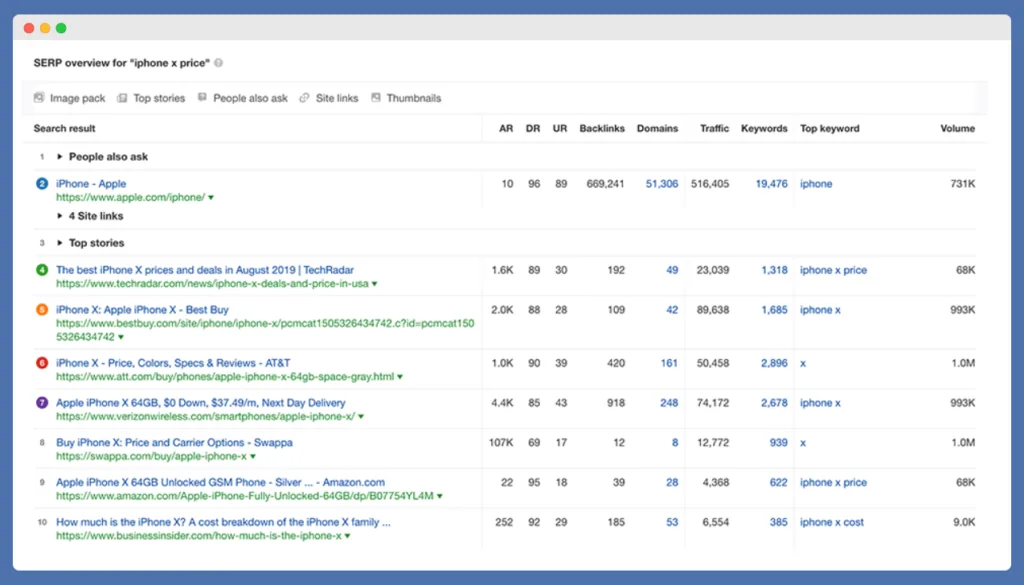
Task: Click the red position badge for the AT&T result
Action: [x=40, y=363]
